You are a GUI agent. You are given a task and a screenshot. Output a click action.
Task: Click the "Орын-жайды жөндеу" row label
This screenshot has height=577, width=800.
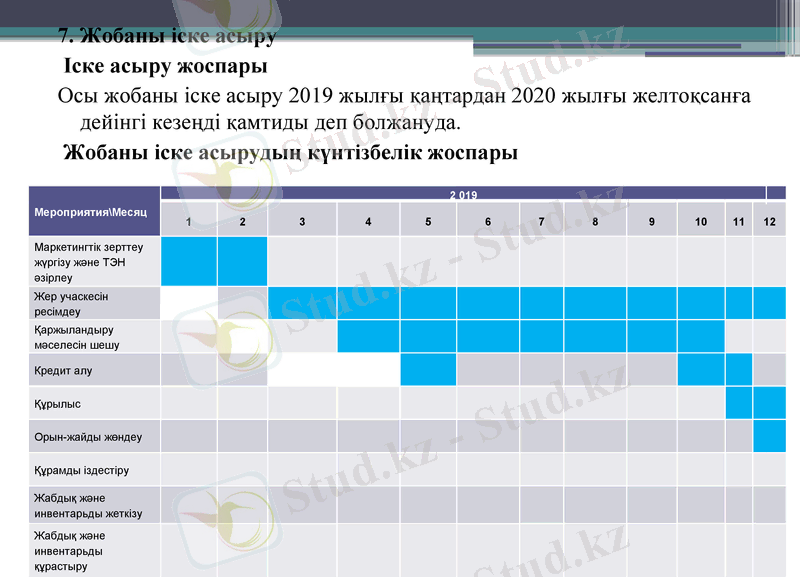[88, 437]
